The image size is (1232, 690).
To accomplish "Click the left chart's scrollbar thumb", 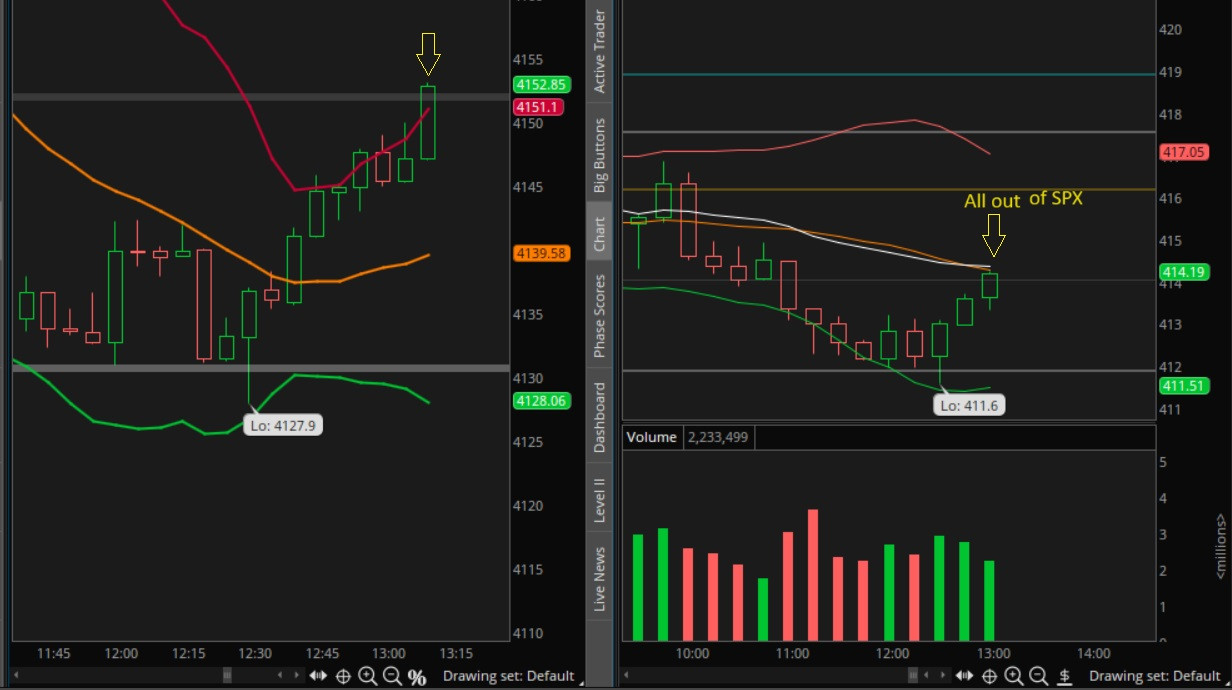I will tap(227, 676).
